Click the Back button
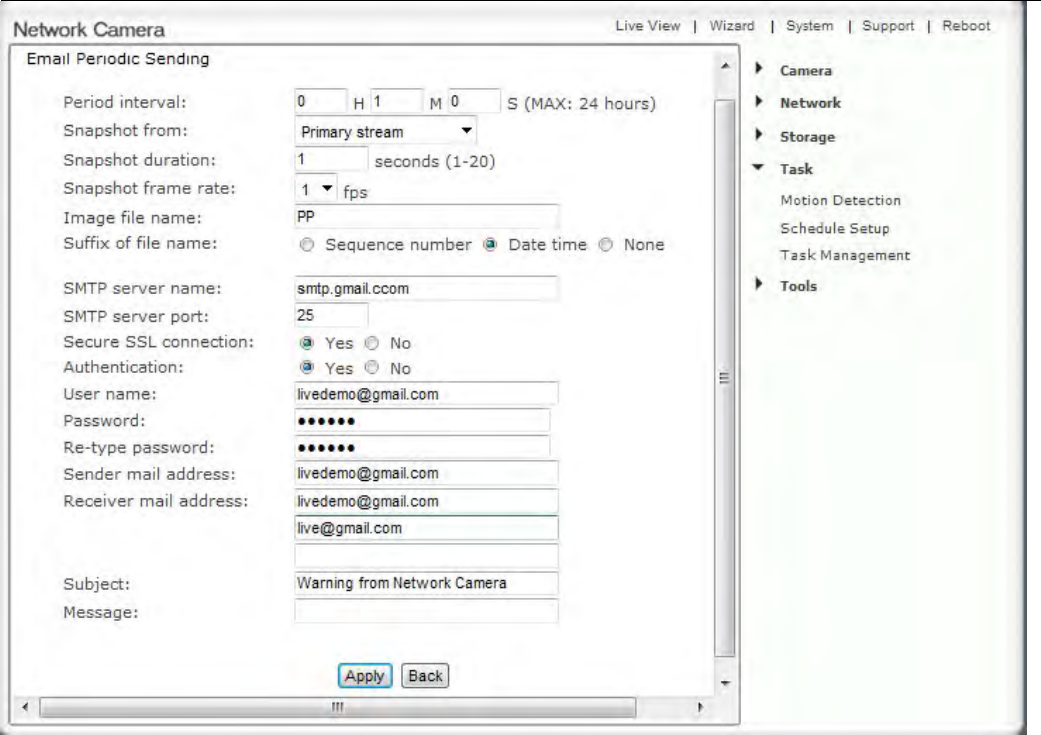Screen dimensions: 1041x735 tap(425, 676)
